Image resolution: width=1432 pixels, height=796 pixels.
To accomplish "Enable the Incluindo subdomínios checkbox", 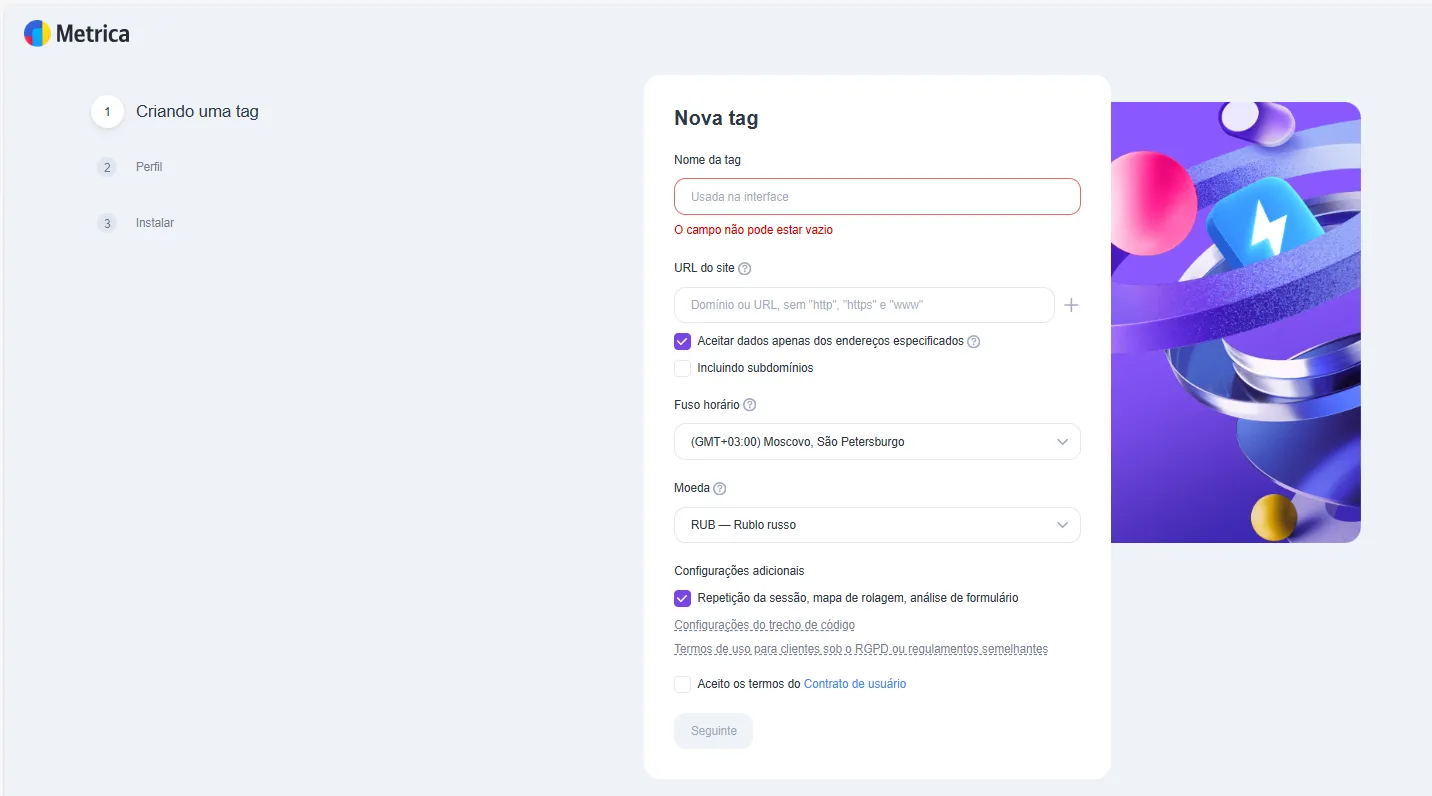I will click(x=683, y=368).
